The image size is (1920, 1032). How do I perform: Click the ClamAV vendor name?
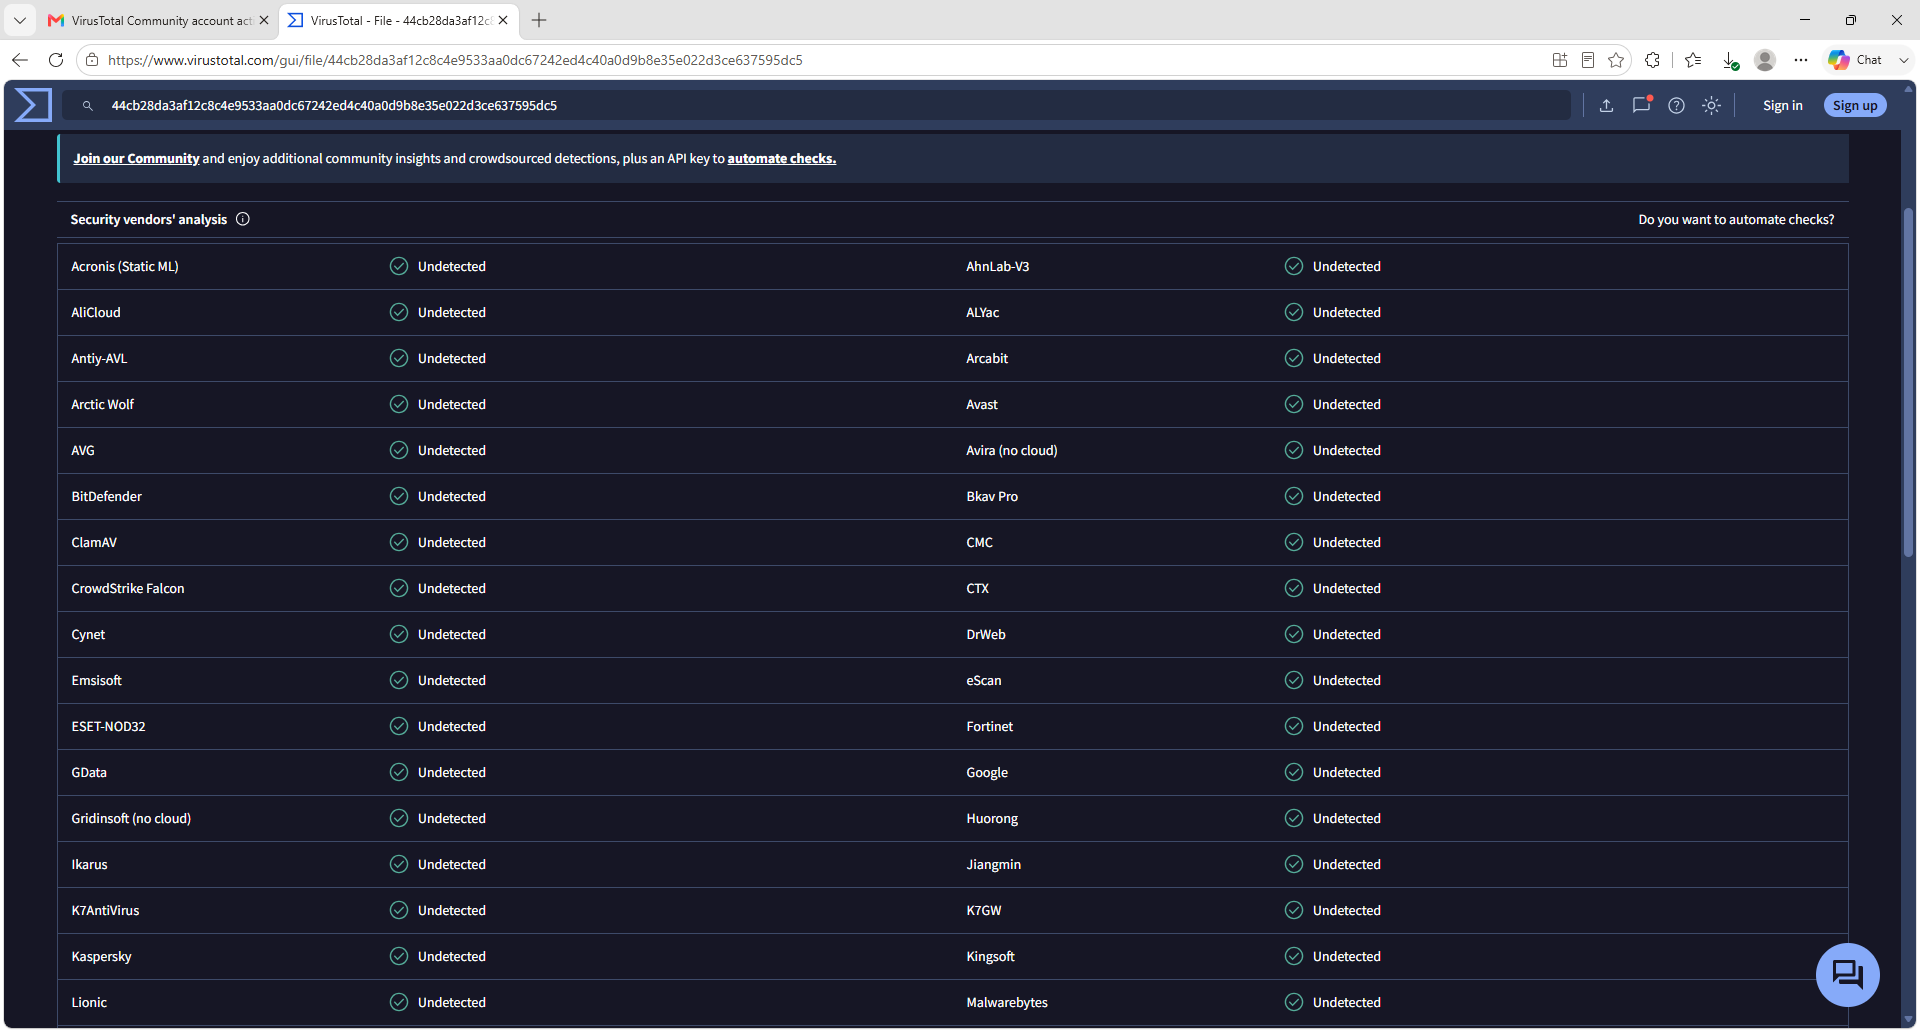coord(94,542)
